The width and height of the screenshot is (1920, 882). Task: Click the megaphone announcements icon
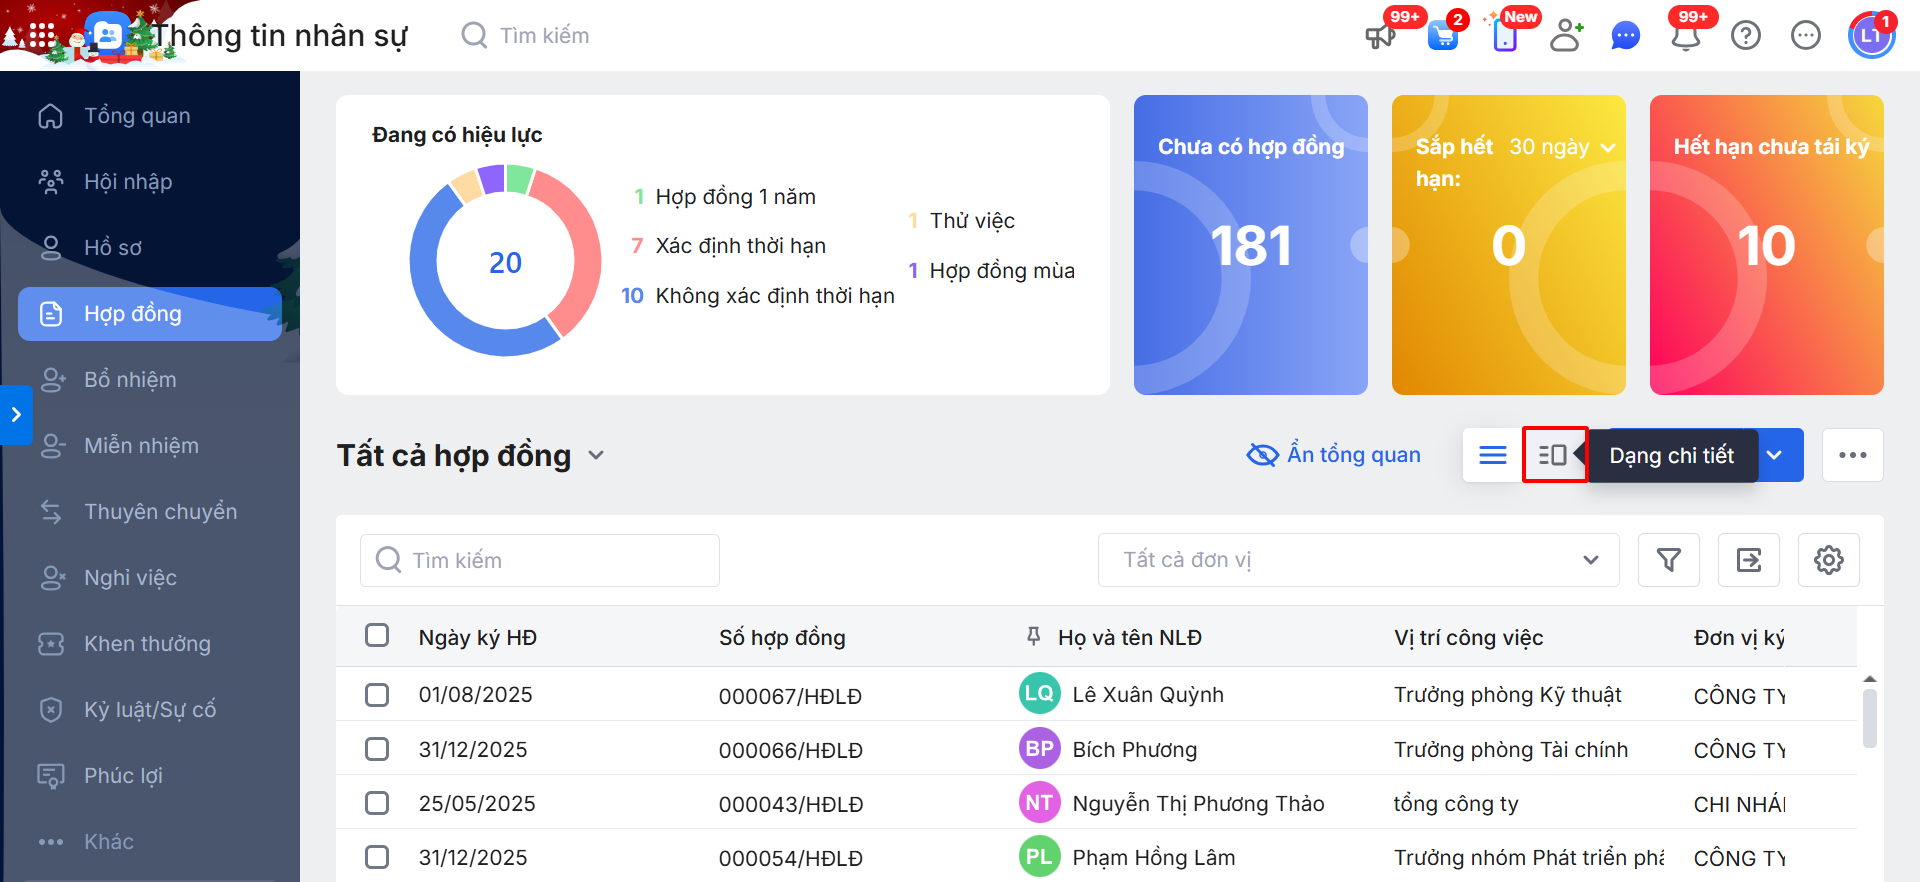click(x=1380, y=37)
